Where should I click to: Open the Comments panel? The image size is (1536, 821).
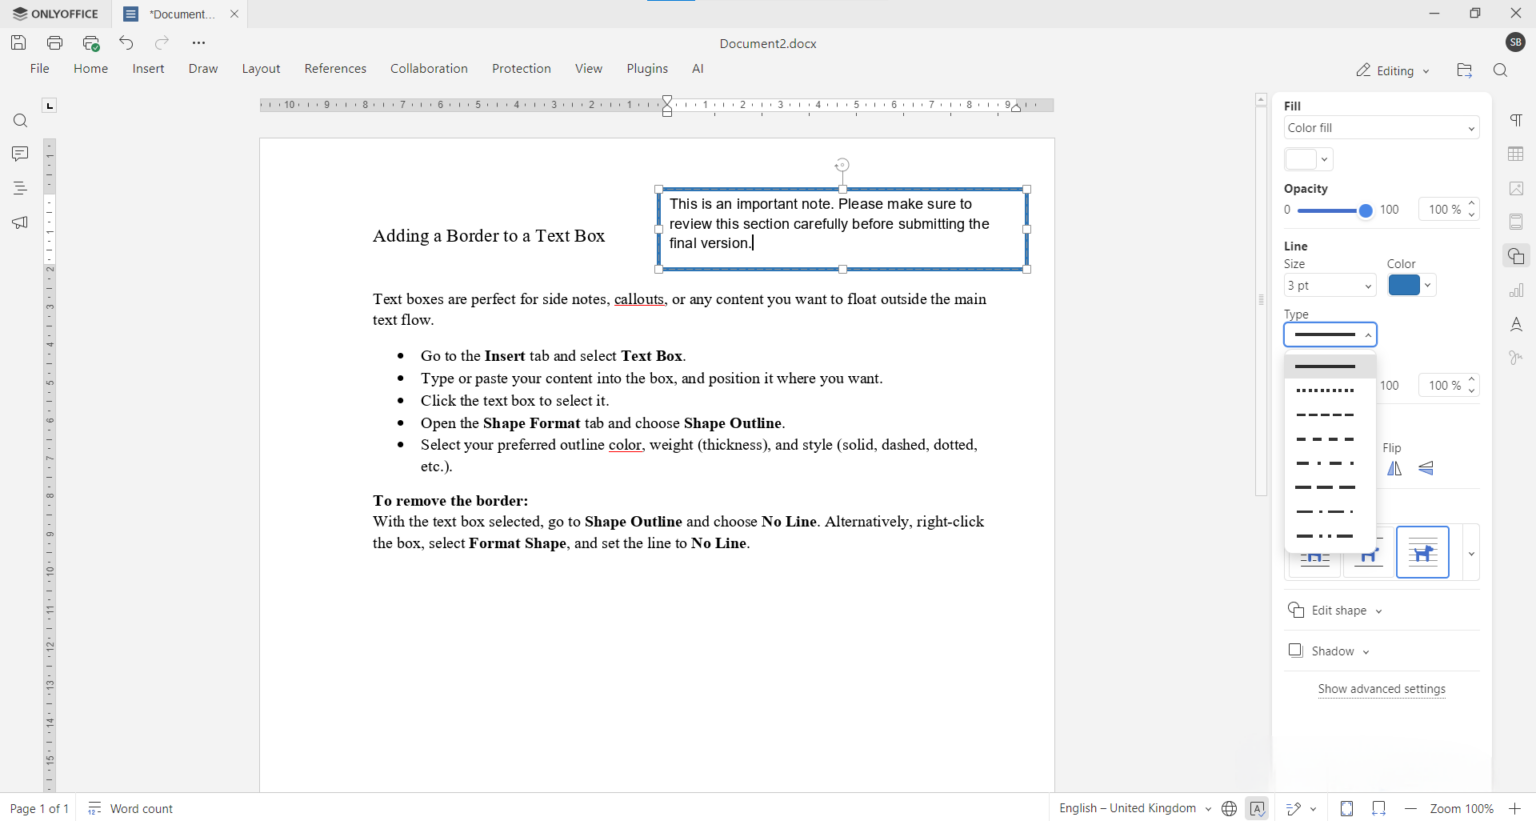point(20,154)
